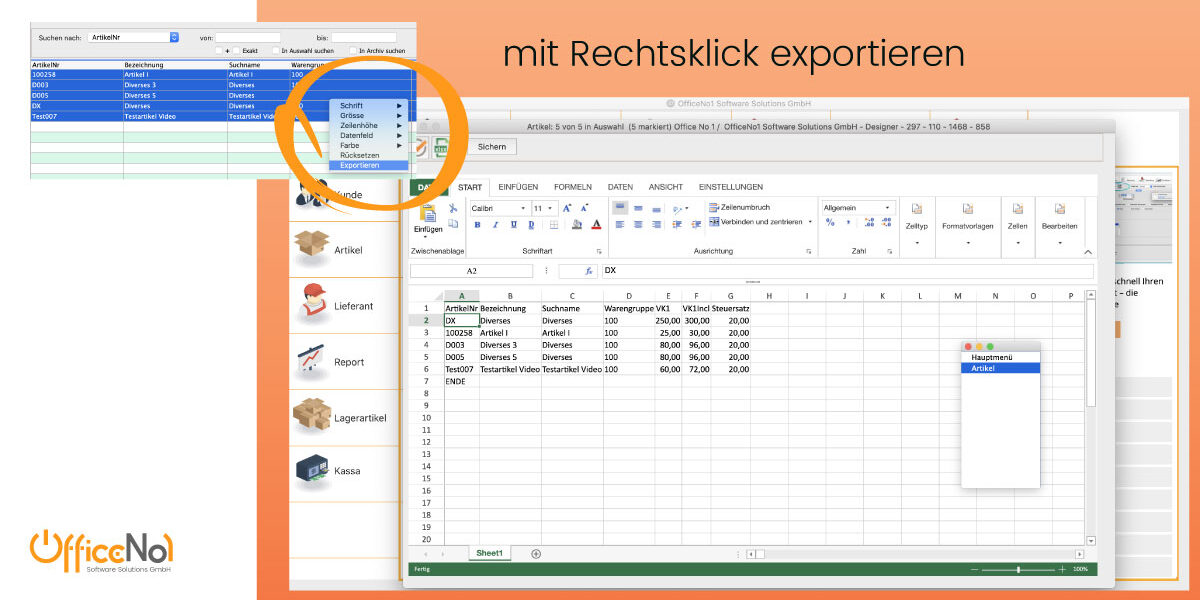Open the Report module in sidebar
Screen dimensions: 1200x600
347,361
